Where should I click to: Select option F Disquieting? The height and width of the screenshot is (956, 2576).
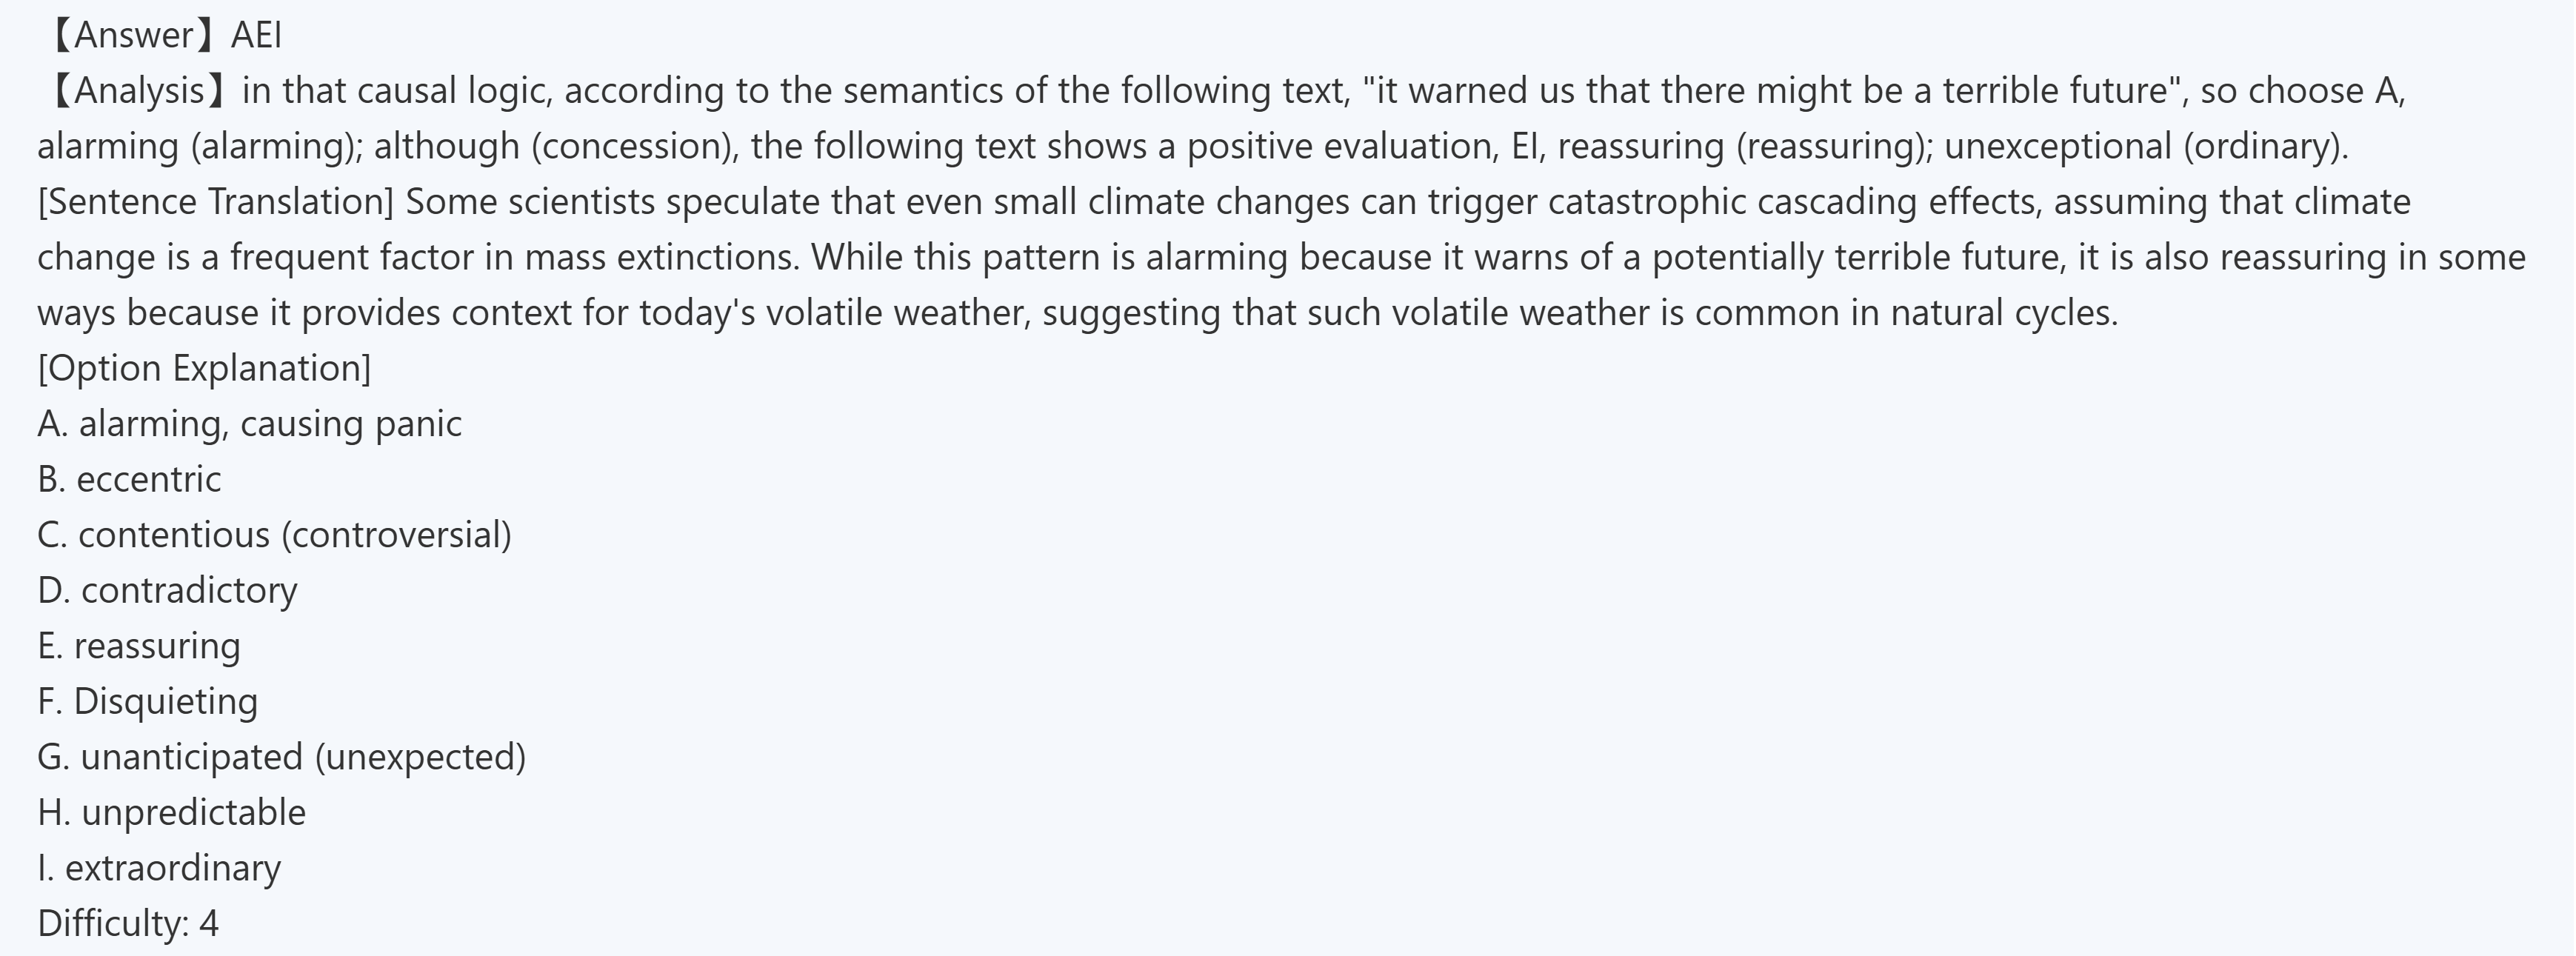147,702
